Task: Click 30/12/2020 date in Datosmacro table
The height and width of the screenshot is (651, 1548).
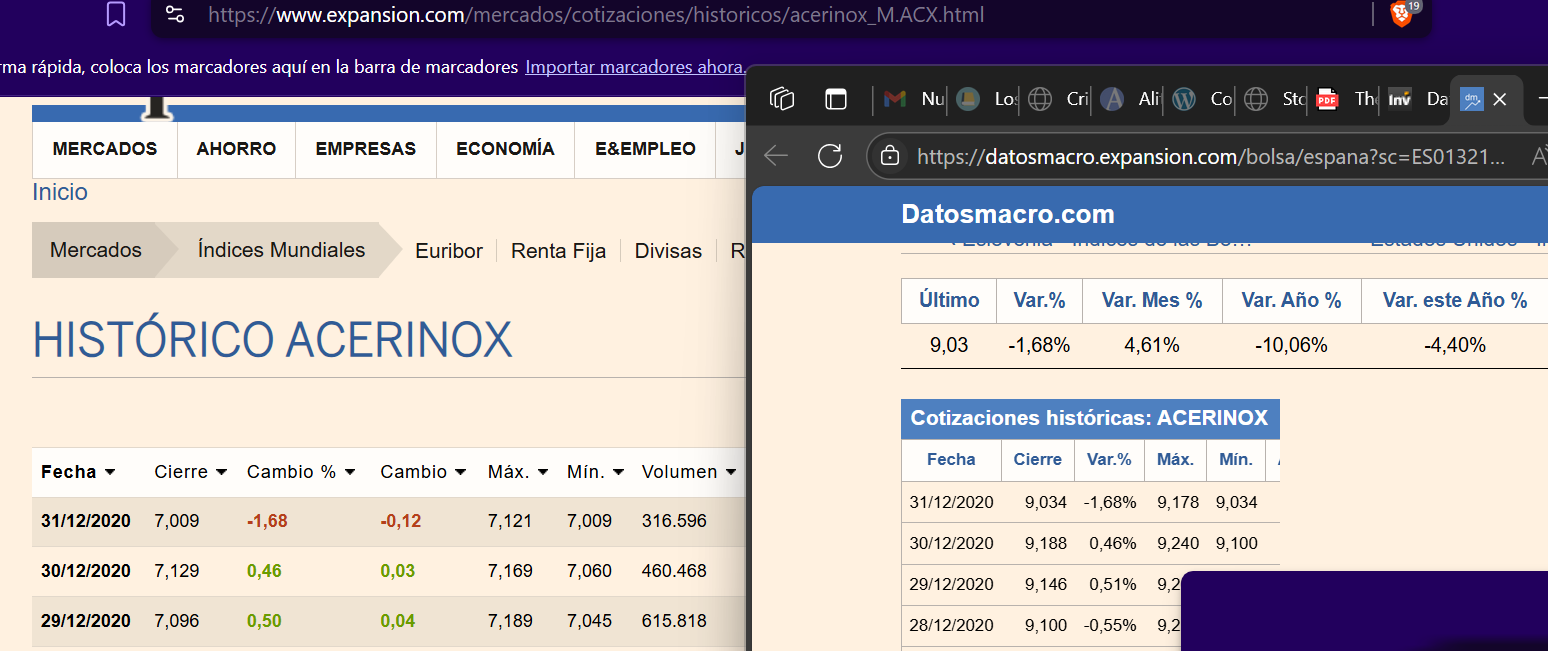Action: 952,543
